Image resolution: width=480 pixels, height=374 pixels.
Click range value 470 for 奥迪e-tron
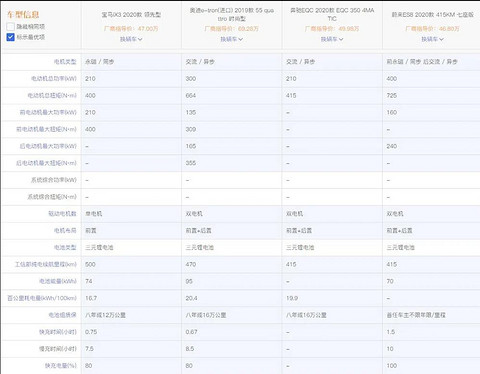pyautogui.click(x=191, y=264)
